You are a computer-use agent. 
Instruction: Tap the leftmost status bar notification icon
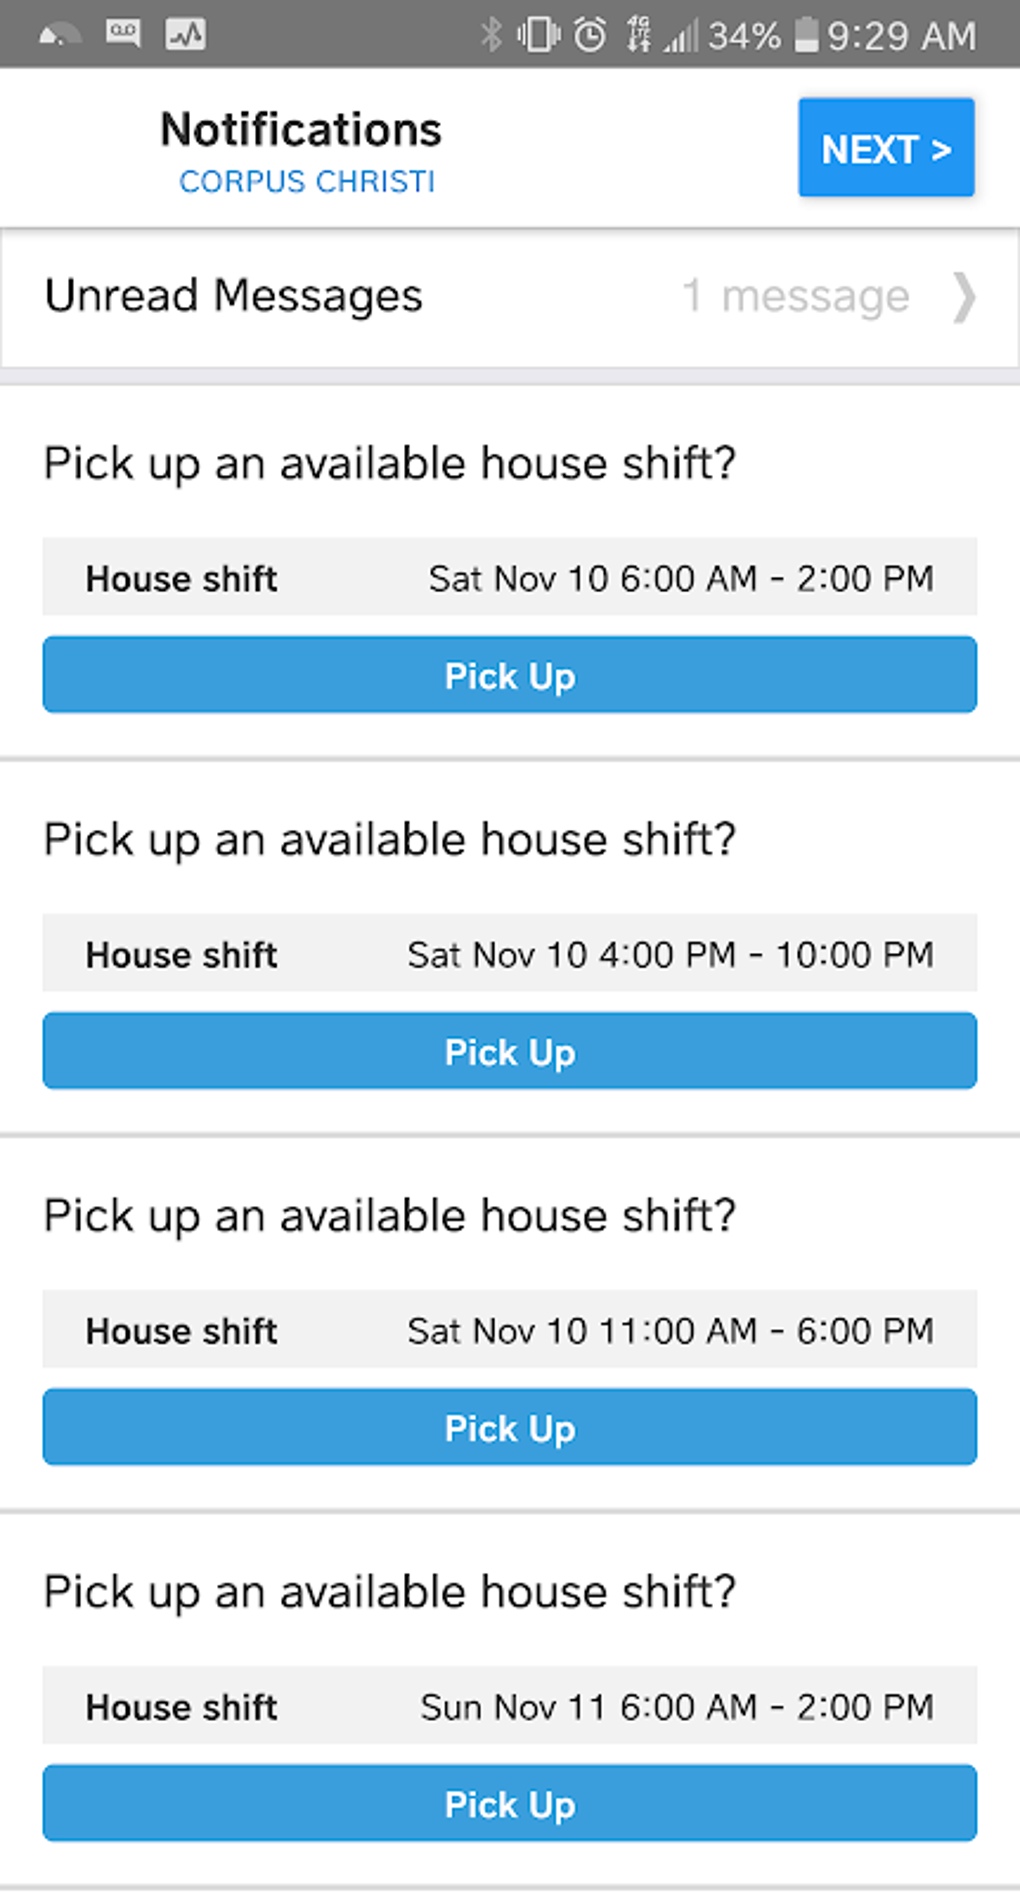click(x=59, y=36)
